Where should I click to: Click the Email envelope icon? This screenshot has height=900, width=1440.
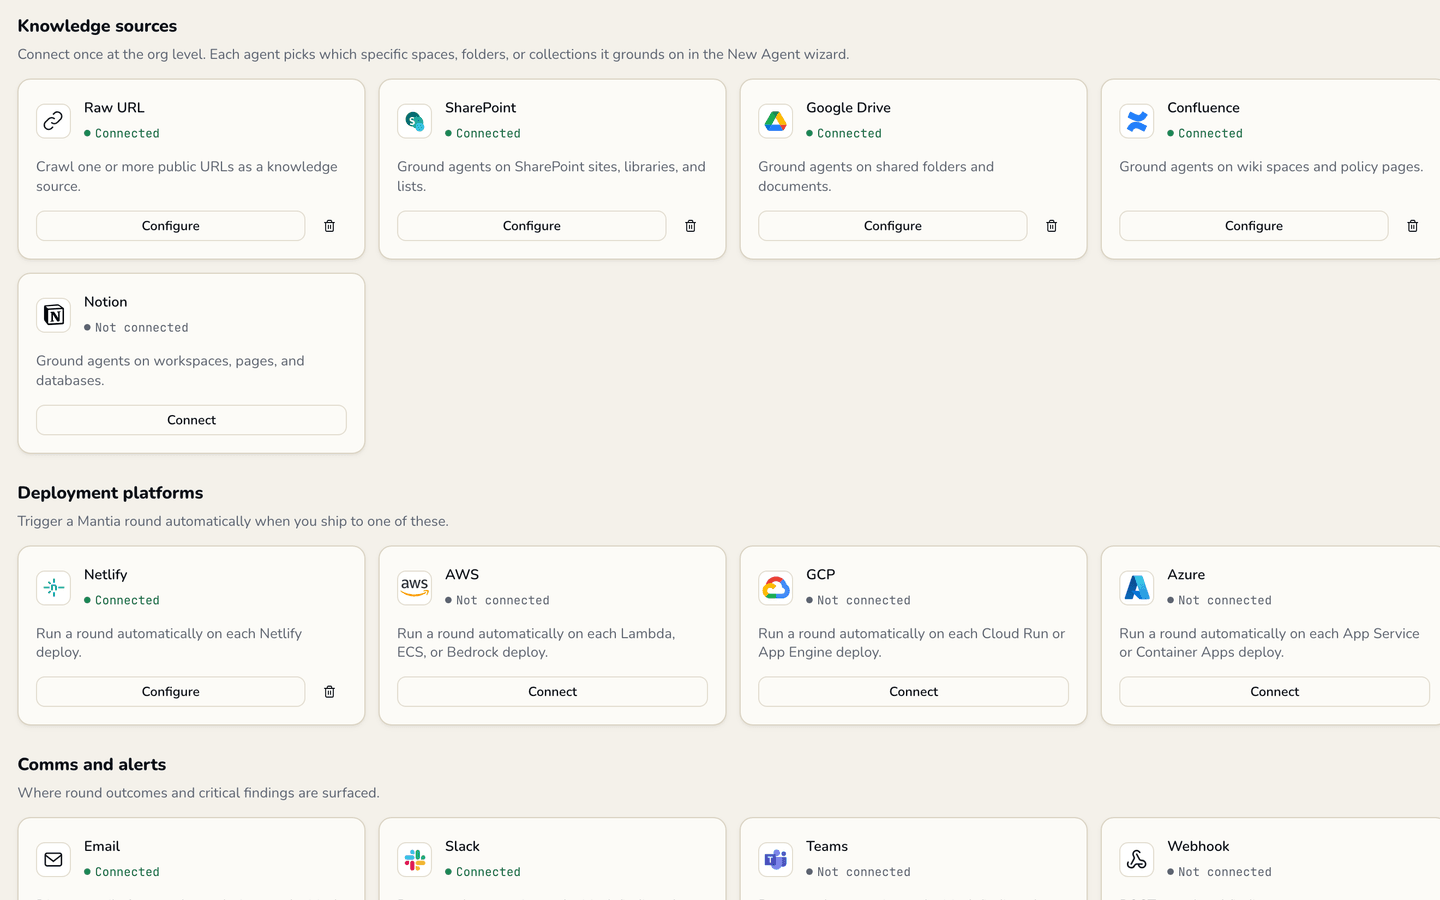pos(53,859)
